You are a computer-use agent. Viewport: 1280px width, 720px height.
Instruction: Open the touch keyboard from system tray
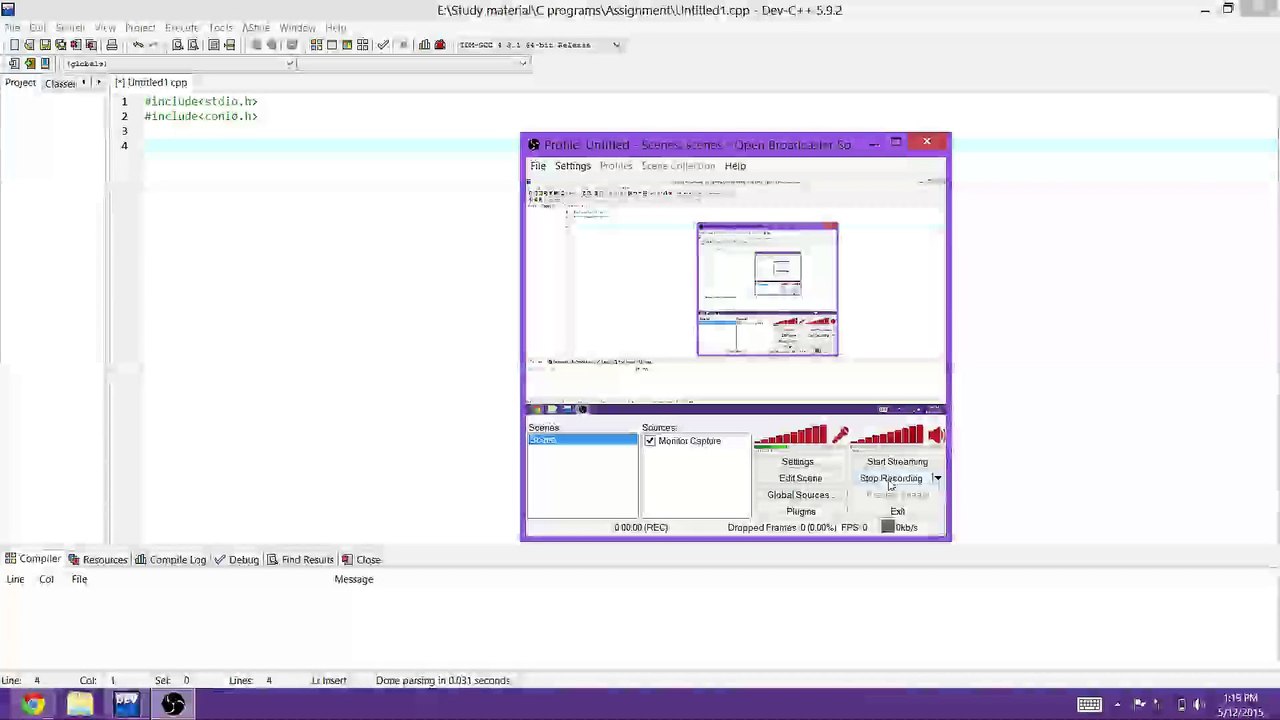[x=1089, y=704]
